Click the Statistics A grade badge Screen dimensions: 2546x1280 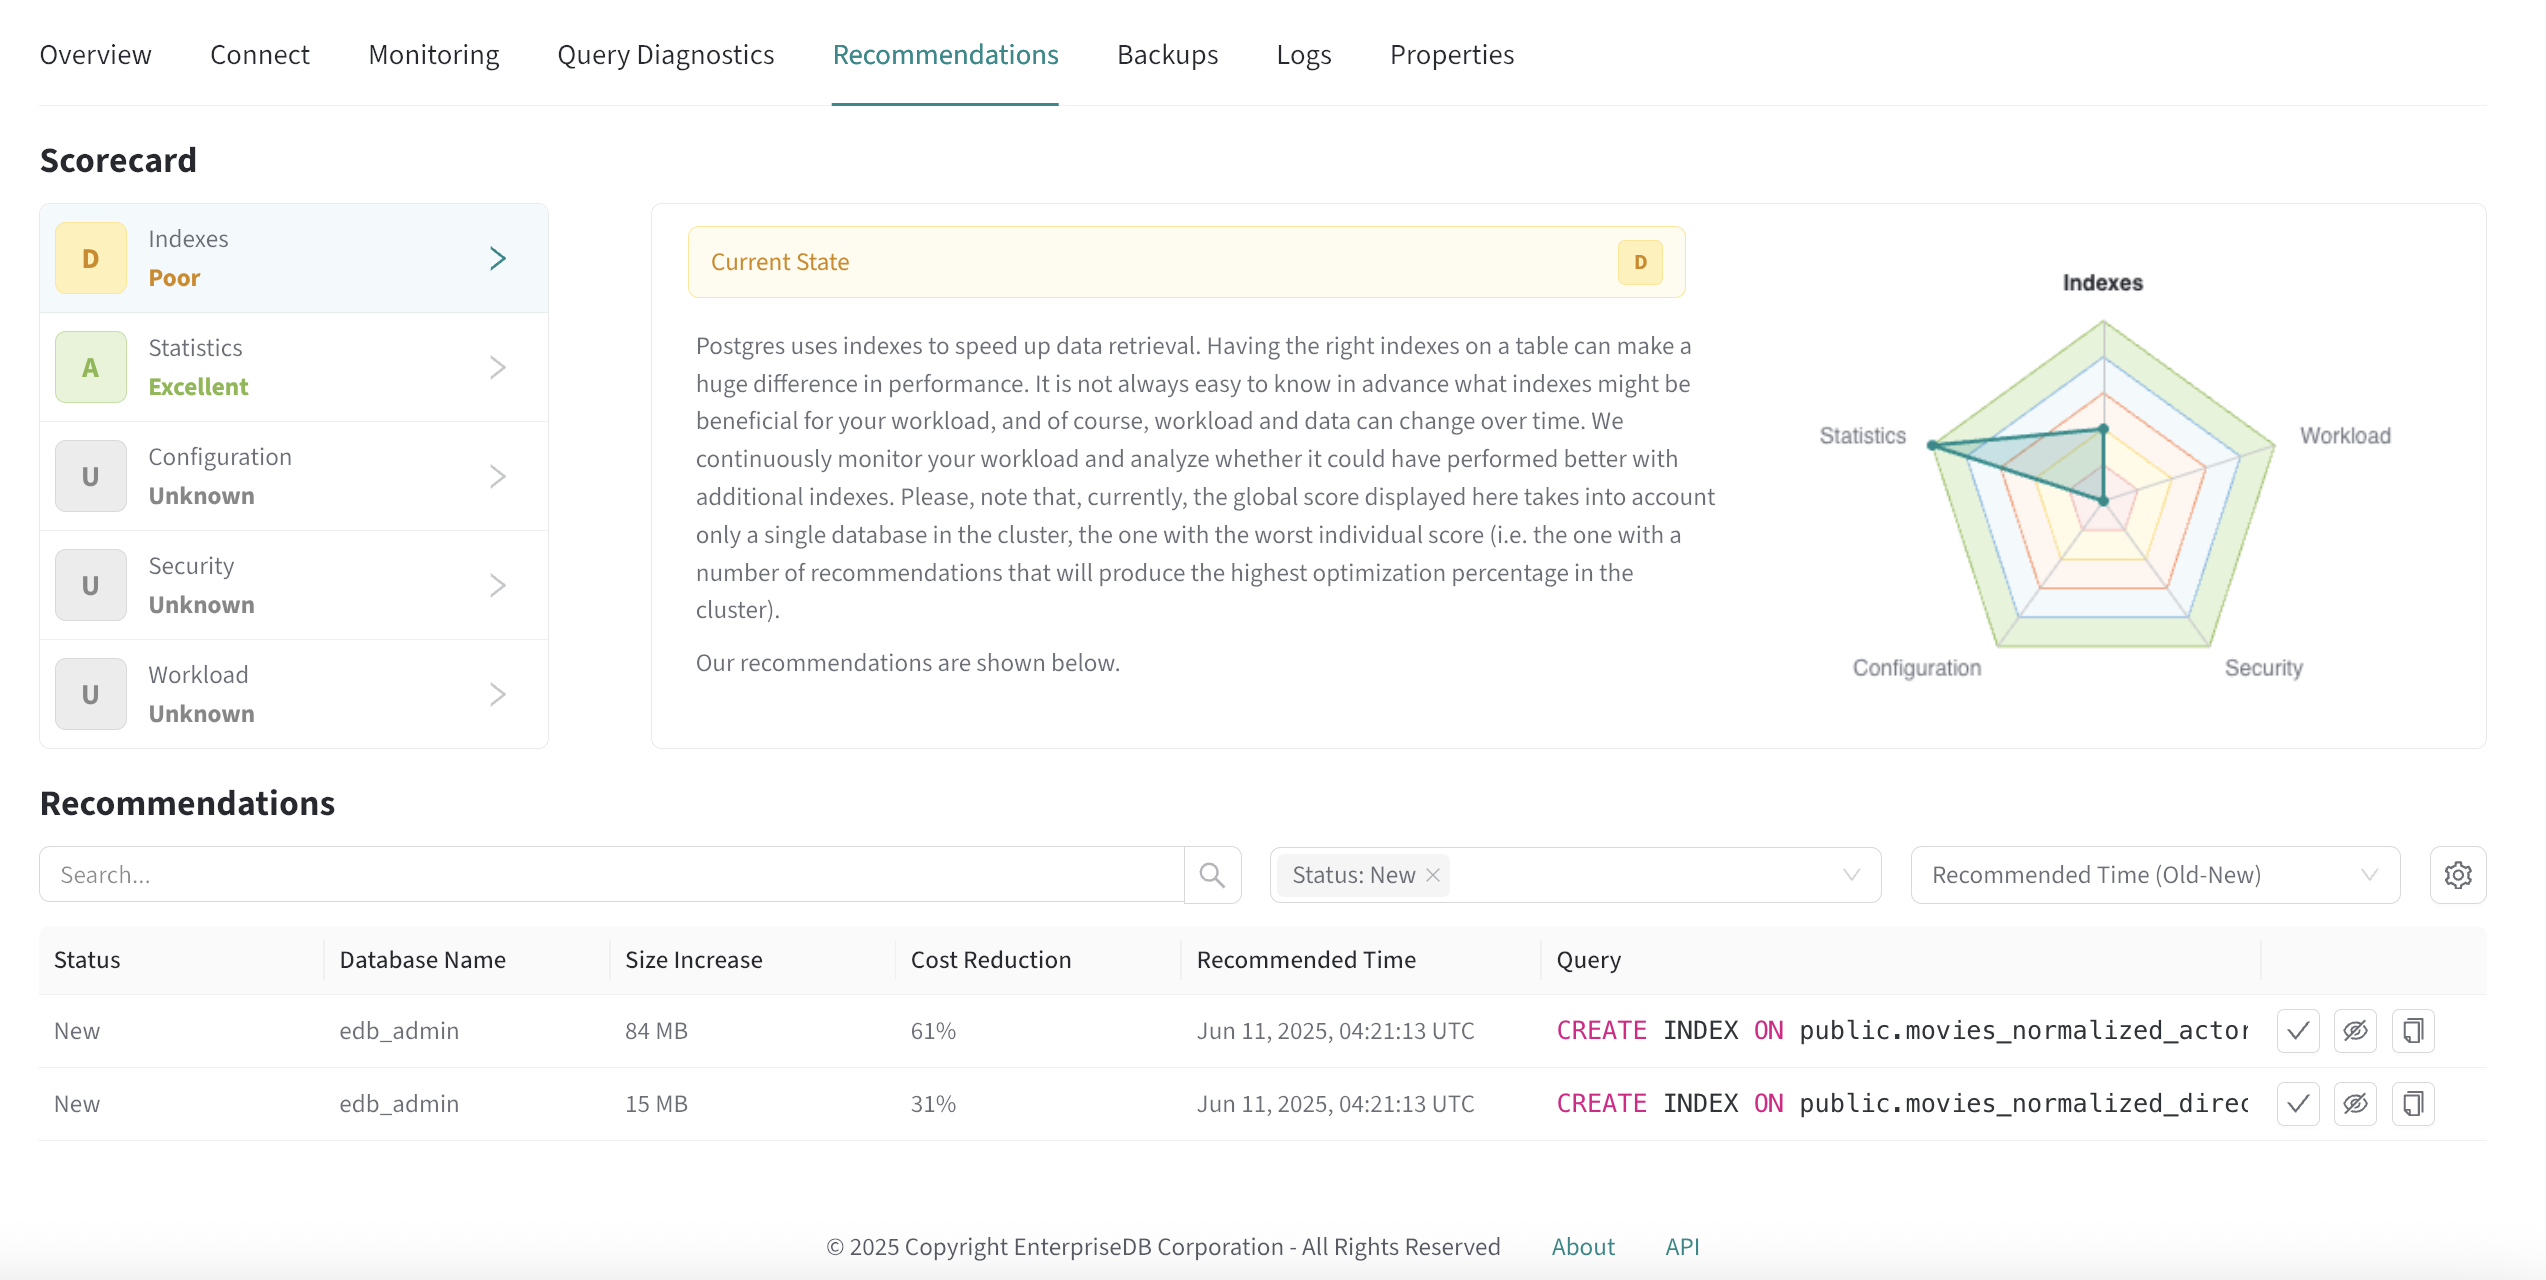pos(91,367)
